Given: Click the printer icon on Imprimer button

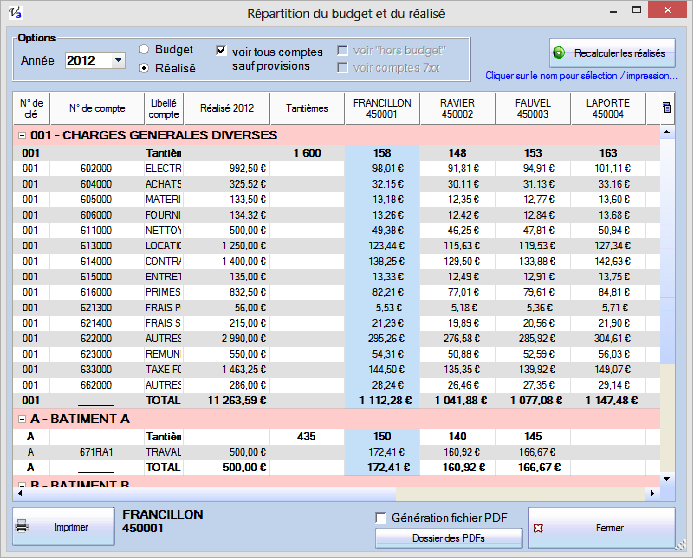Looking at the screenshot, I should 22,527.
